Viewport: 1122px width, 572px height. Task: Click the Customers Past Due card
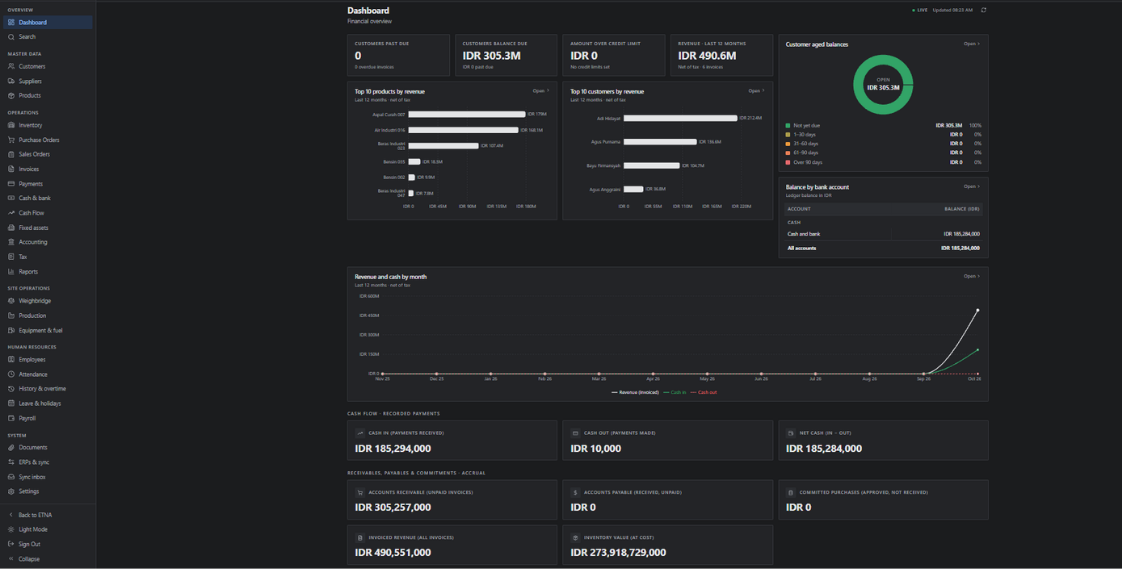click(398, 55)
